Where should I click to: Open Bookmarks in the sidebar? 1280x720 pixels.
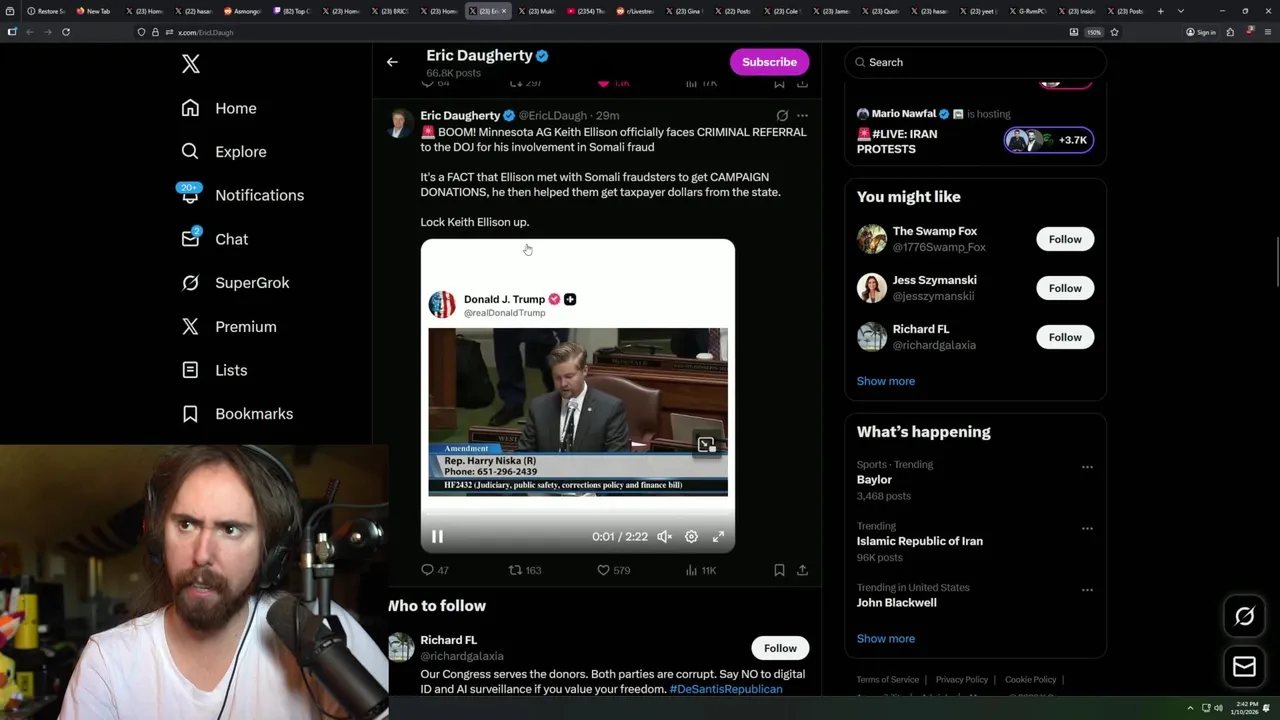[238, 414]
